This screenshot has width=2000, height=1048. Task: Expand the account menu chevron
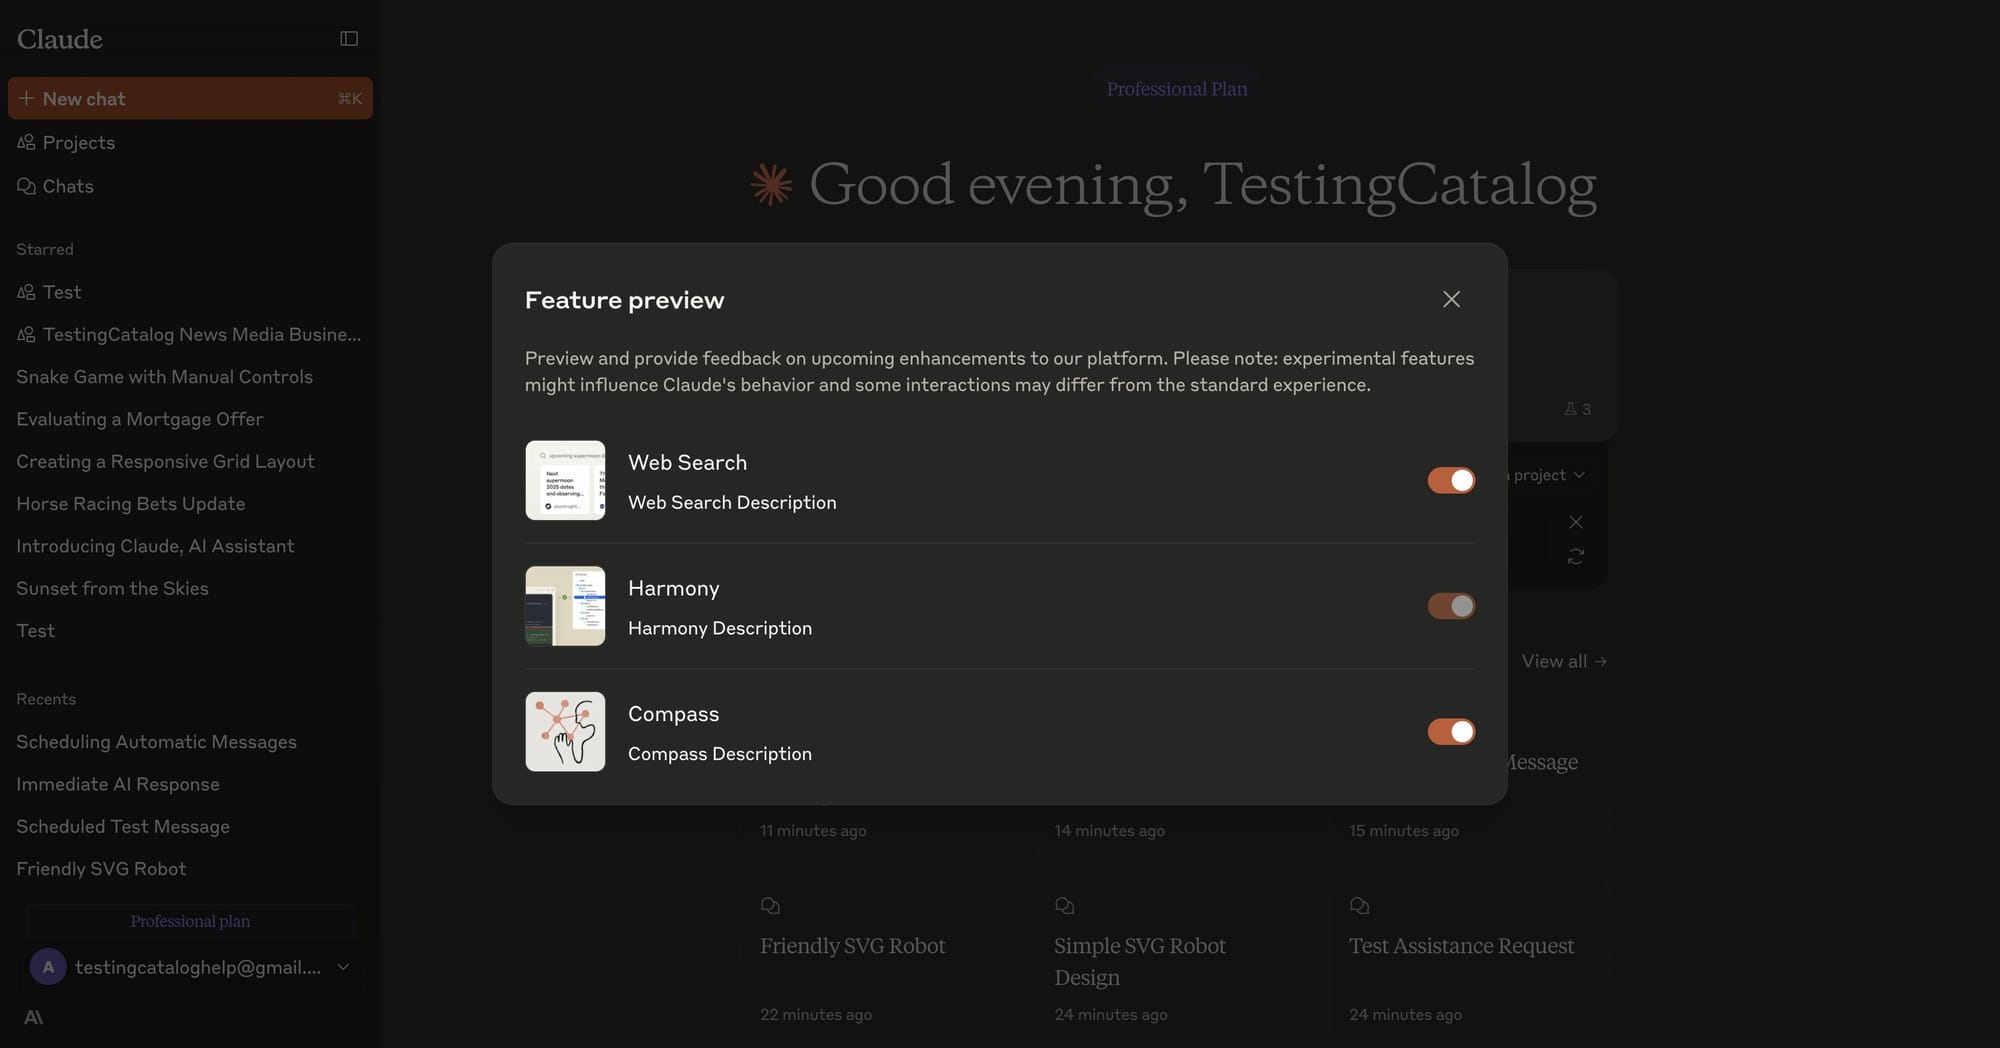pos(343,967)
